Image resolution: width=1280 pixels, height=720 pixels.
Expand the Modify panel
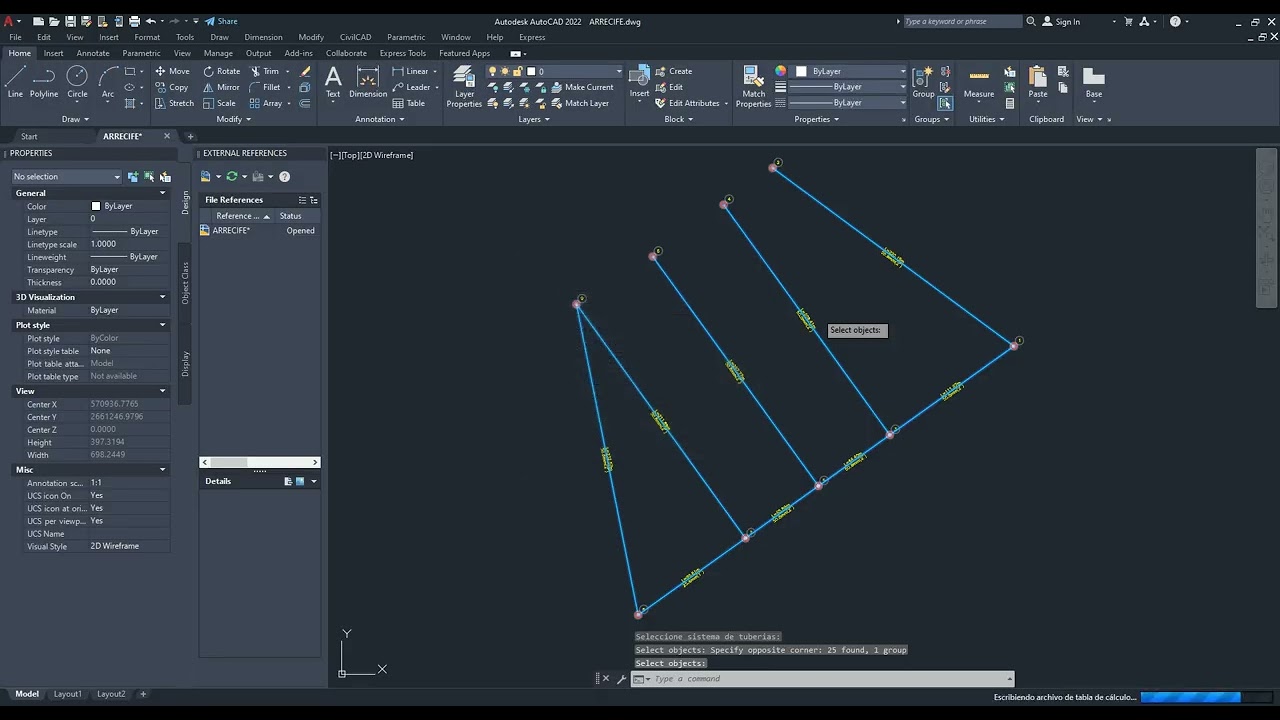tap(235, 119)
